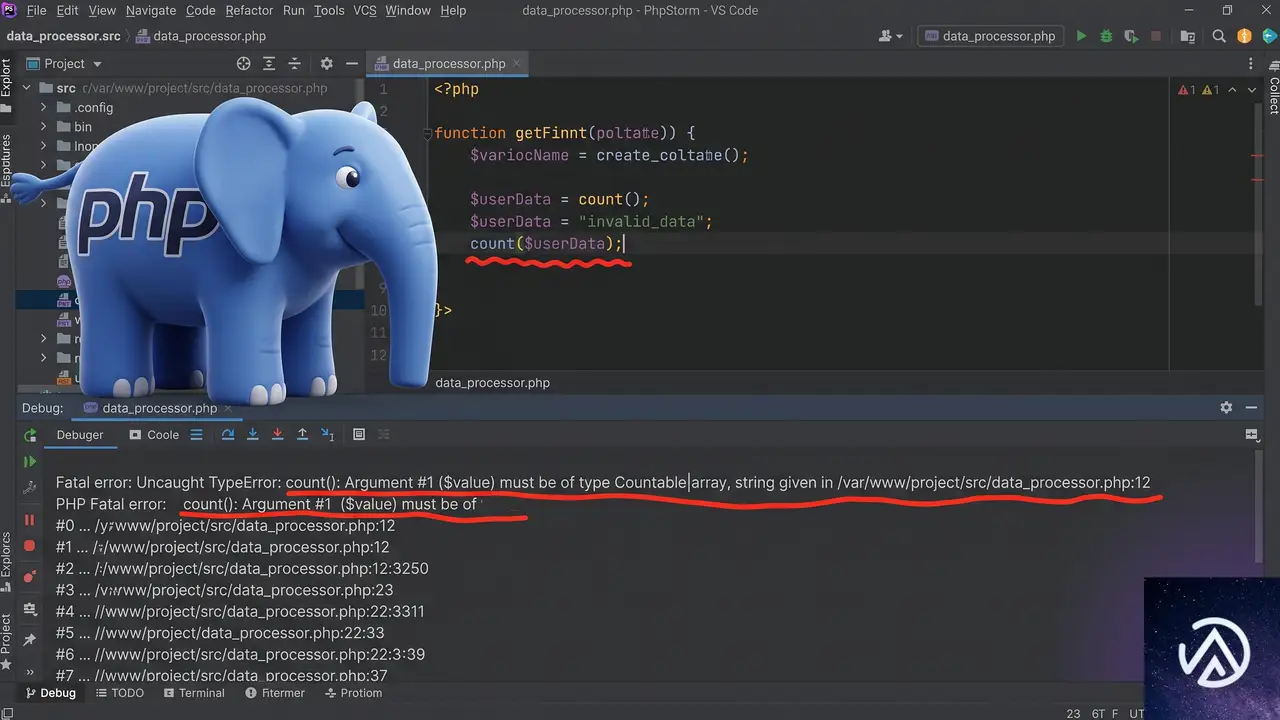Open the File menu
The image size is (1280, 720).
[x=36, y=10]
